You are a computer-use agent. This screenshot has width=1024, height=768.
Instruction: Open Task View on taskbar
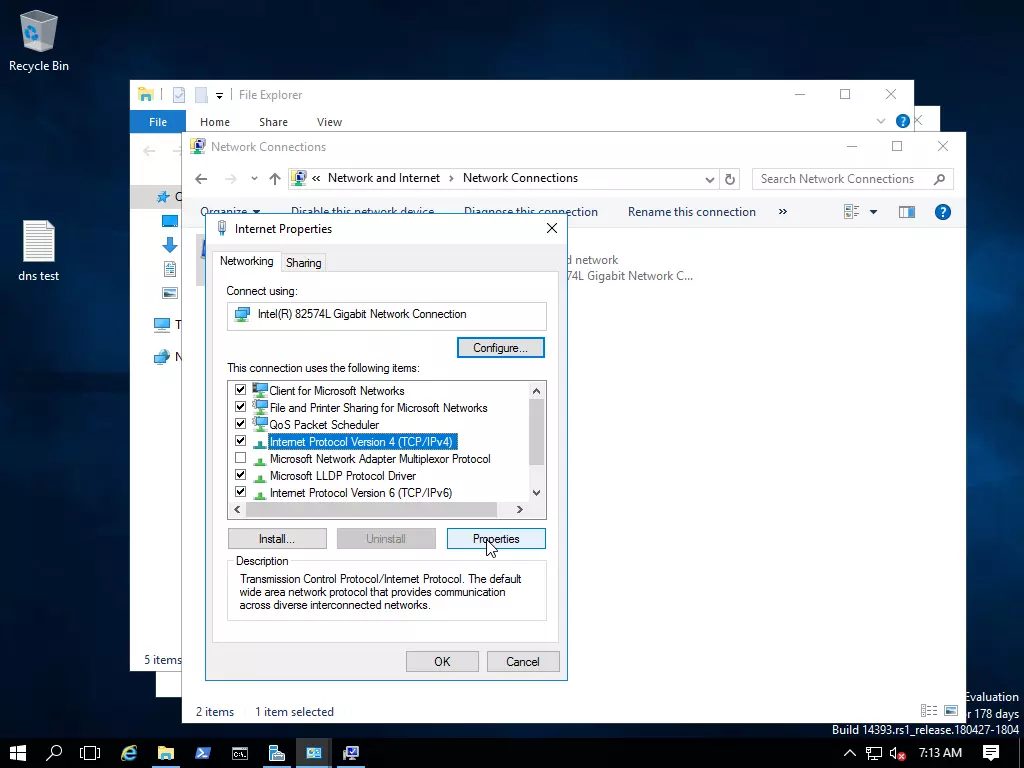(x=90, y=753)
